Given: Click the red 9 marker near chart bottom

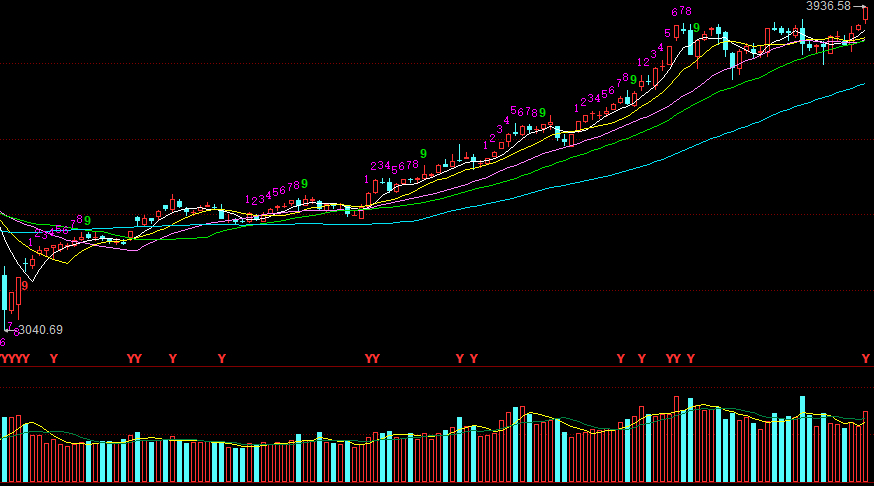Looking at the screenshot, I should coord(24,285).
